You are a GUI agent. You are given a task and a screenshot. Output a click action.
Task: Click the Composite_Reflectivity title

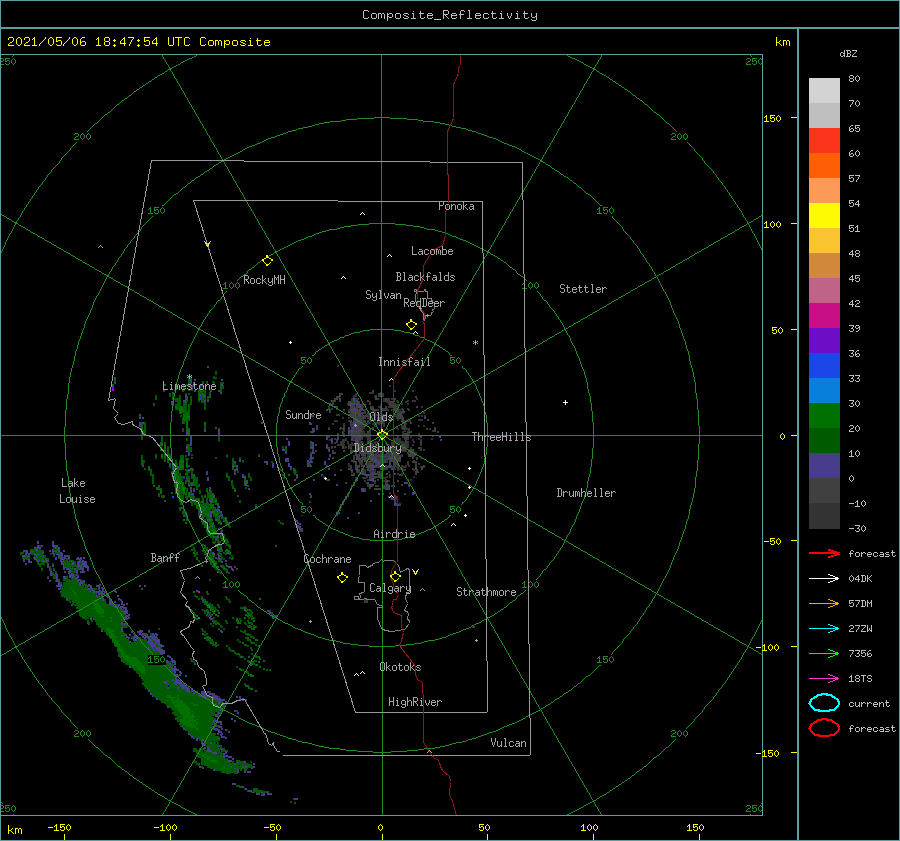tap(450, 15)
